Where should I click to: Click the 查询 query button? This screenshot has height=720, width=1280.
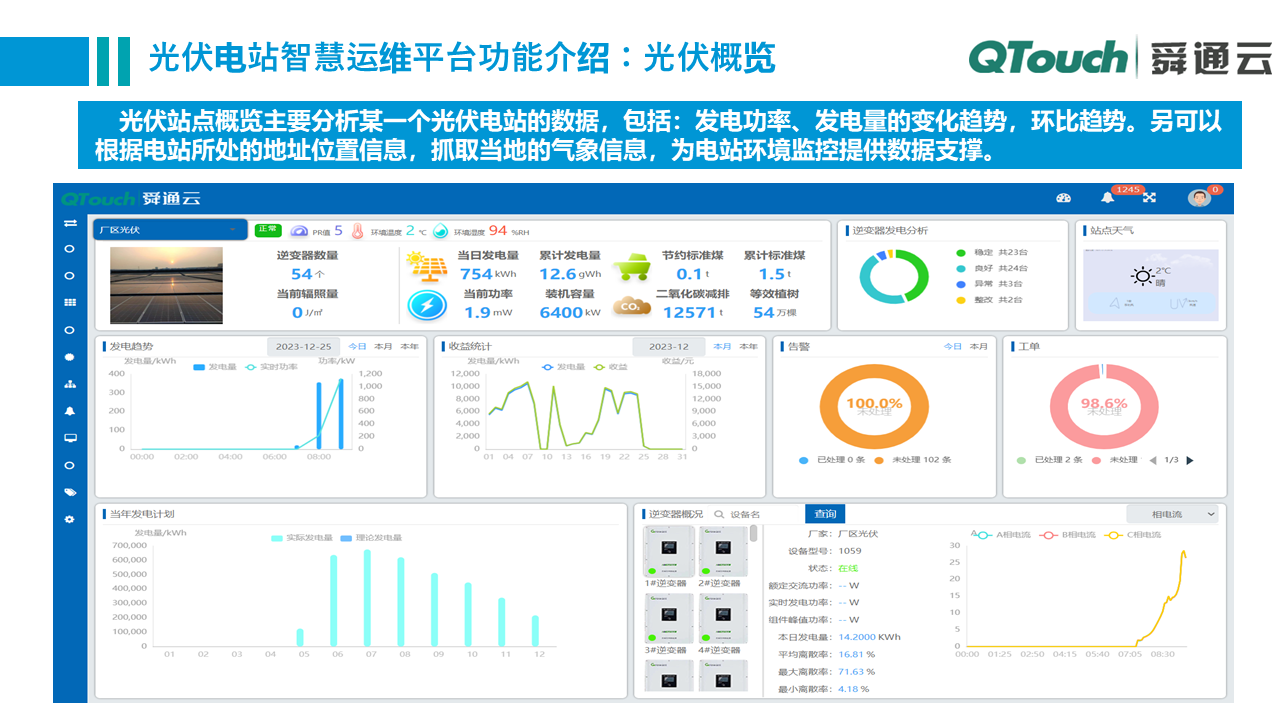tap(824, 512)
